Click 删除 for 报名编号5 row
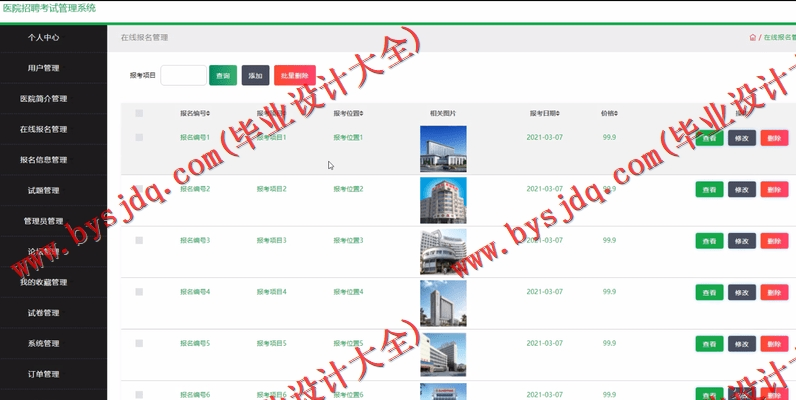This screenshot has height=400, width=796. [x=774, y=344]
